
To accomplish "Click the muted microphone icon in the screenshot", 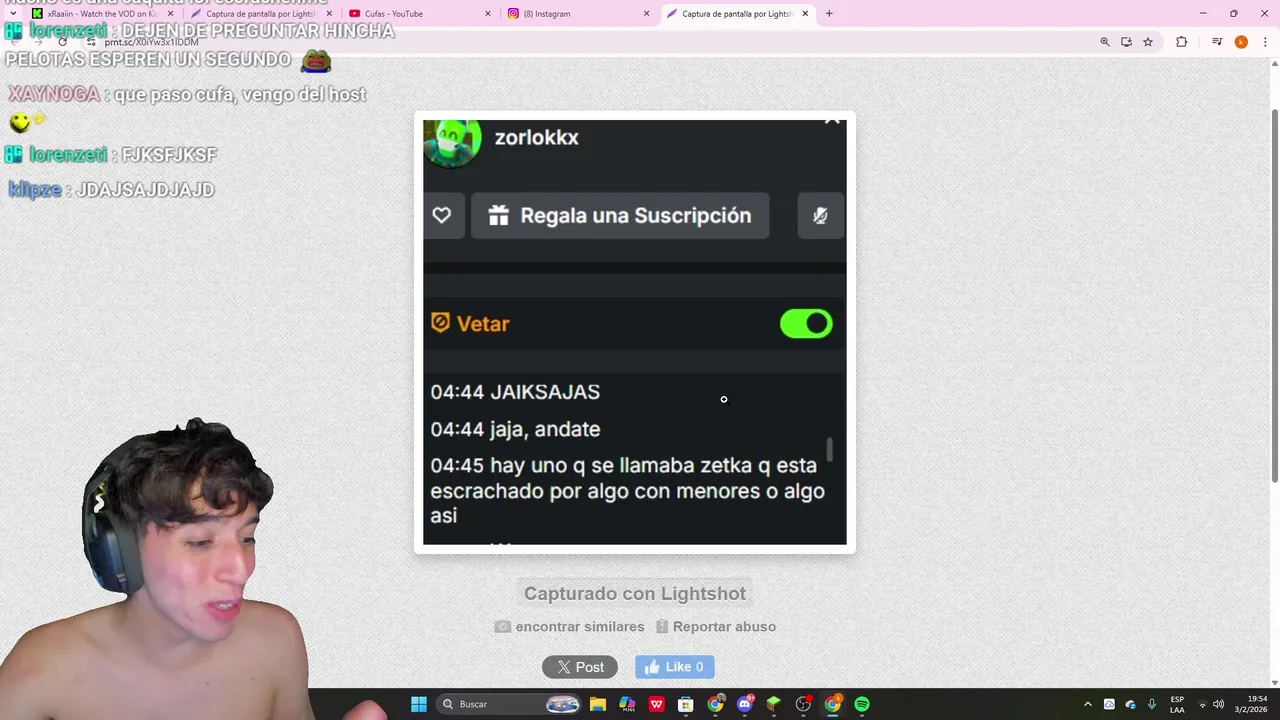I will 821,215.
